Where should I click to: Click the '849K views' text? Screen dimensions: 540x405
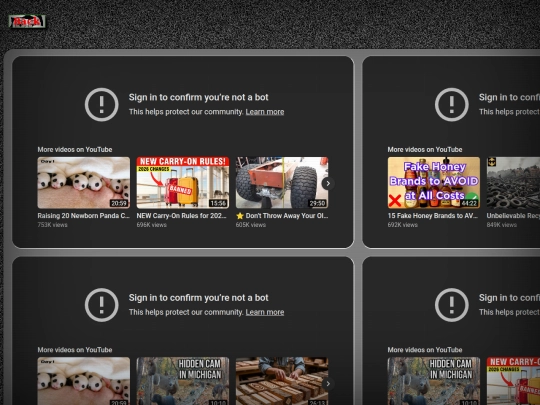[x=502, y=225]
